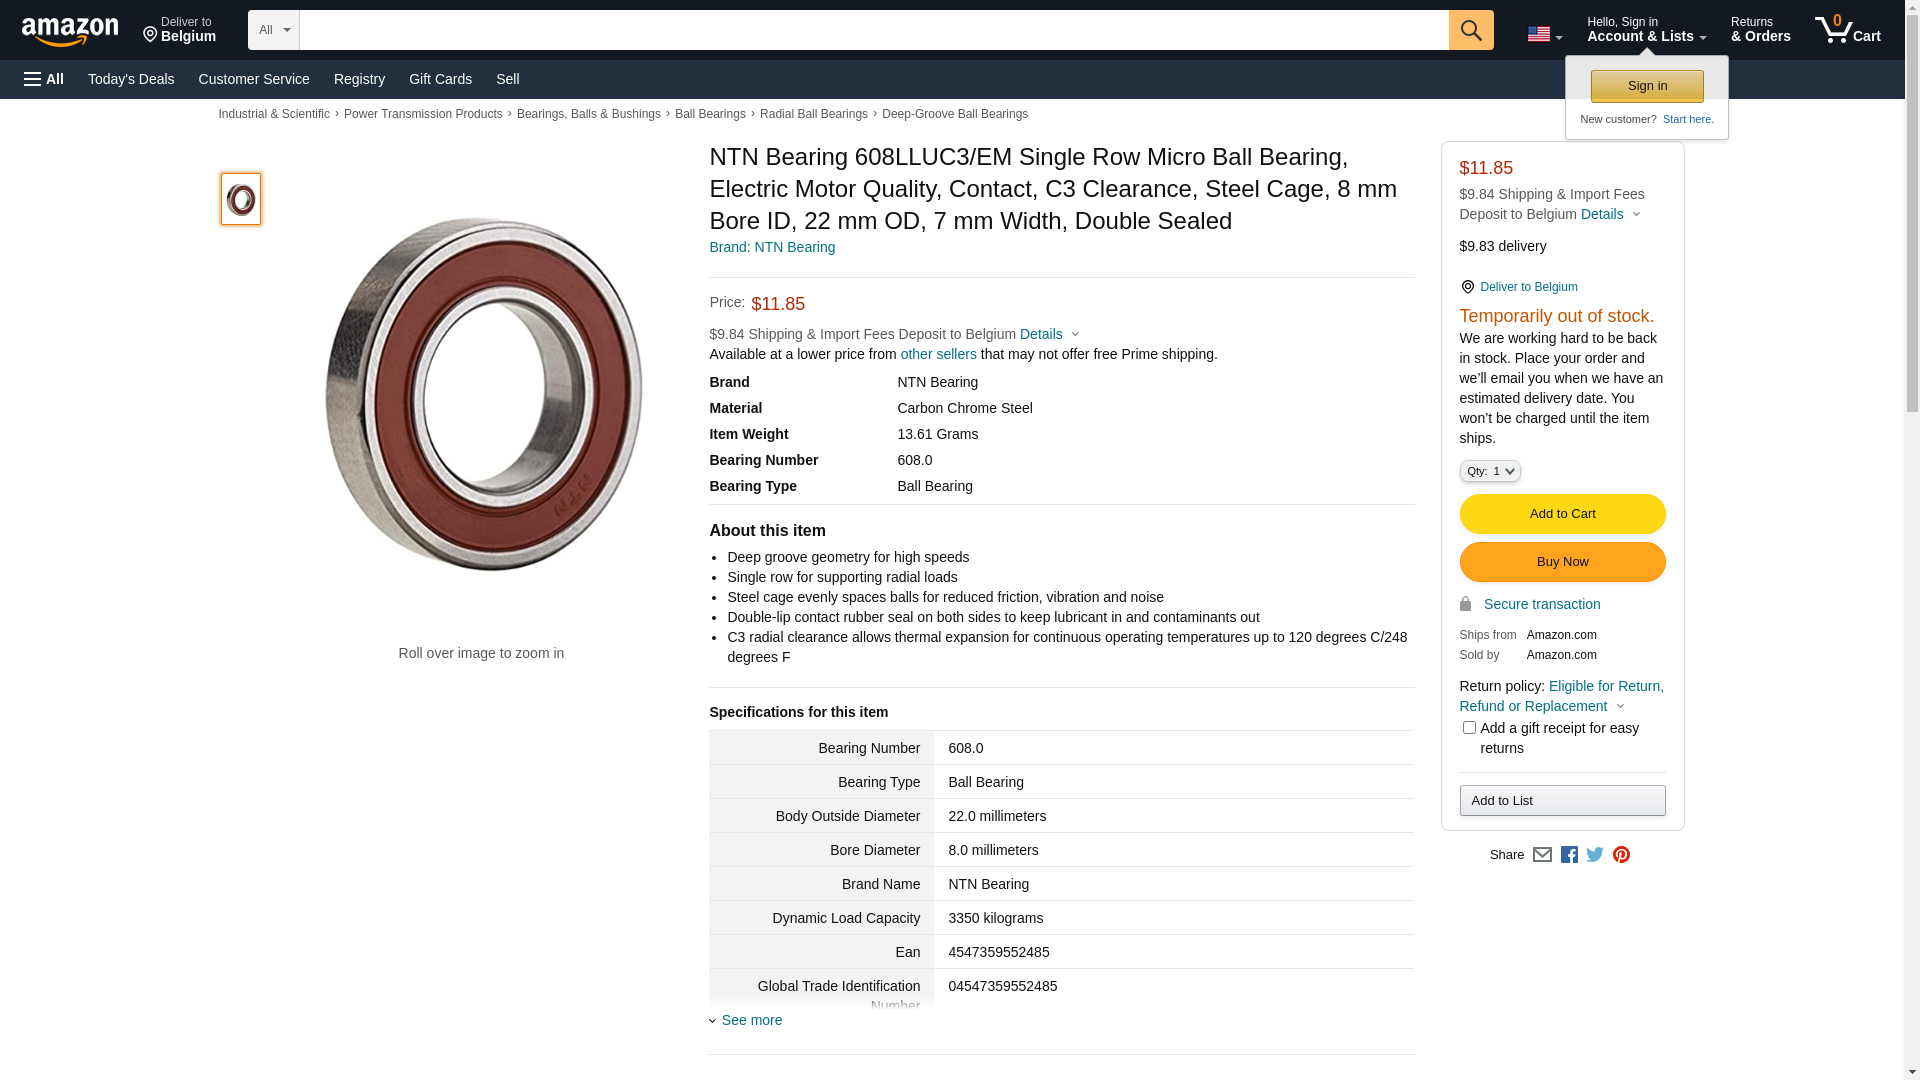Open the All hamburger menu
The height and width of the screenshot is (1080, 1920).
click(x=44, y=79)
